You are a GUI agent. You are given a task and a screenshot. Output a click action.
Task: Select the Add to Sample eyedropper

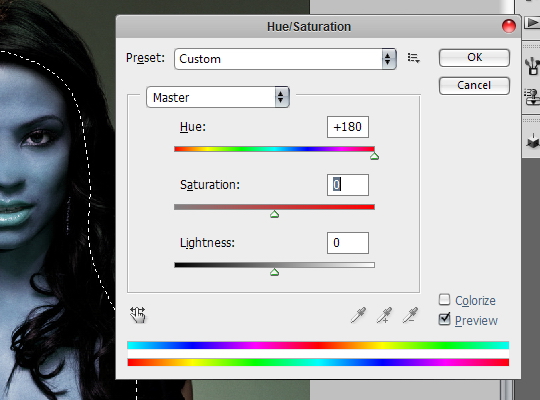point(384,315)
